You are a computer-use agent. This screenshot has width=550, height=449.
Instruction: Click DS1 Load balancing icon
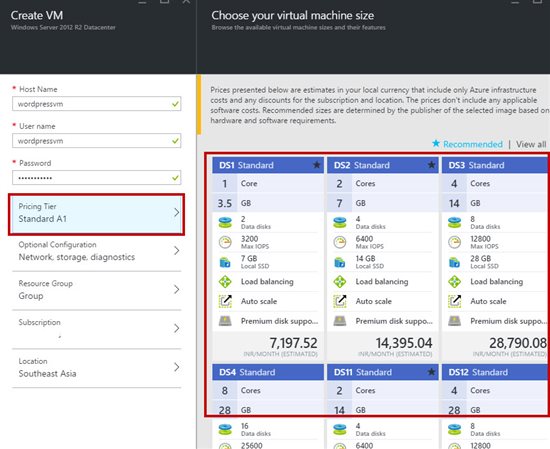(225, 282)
